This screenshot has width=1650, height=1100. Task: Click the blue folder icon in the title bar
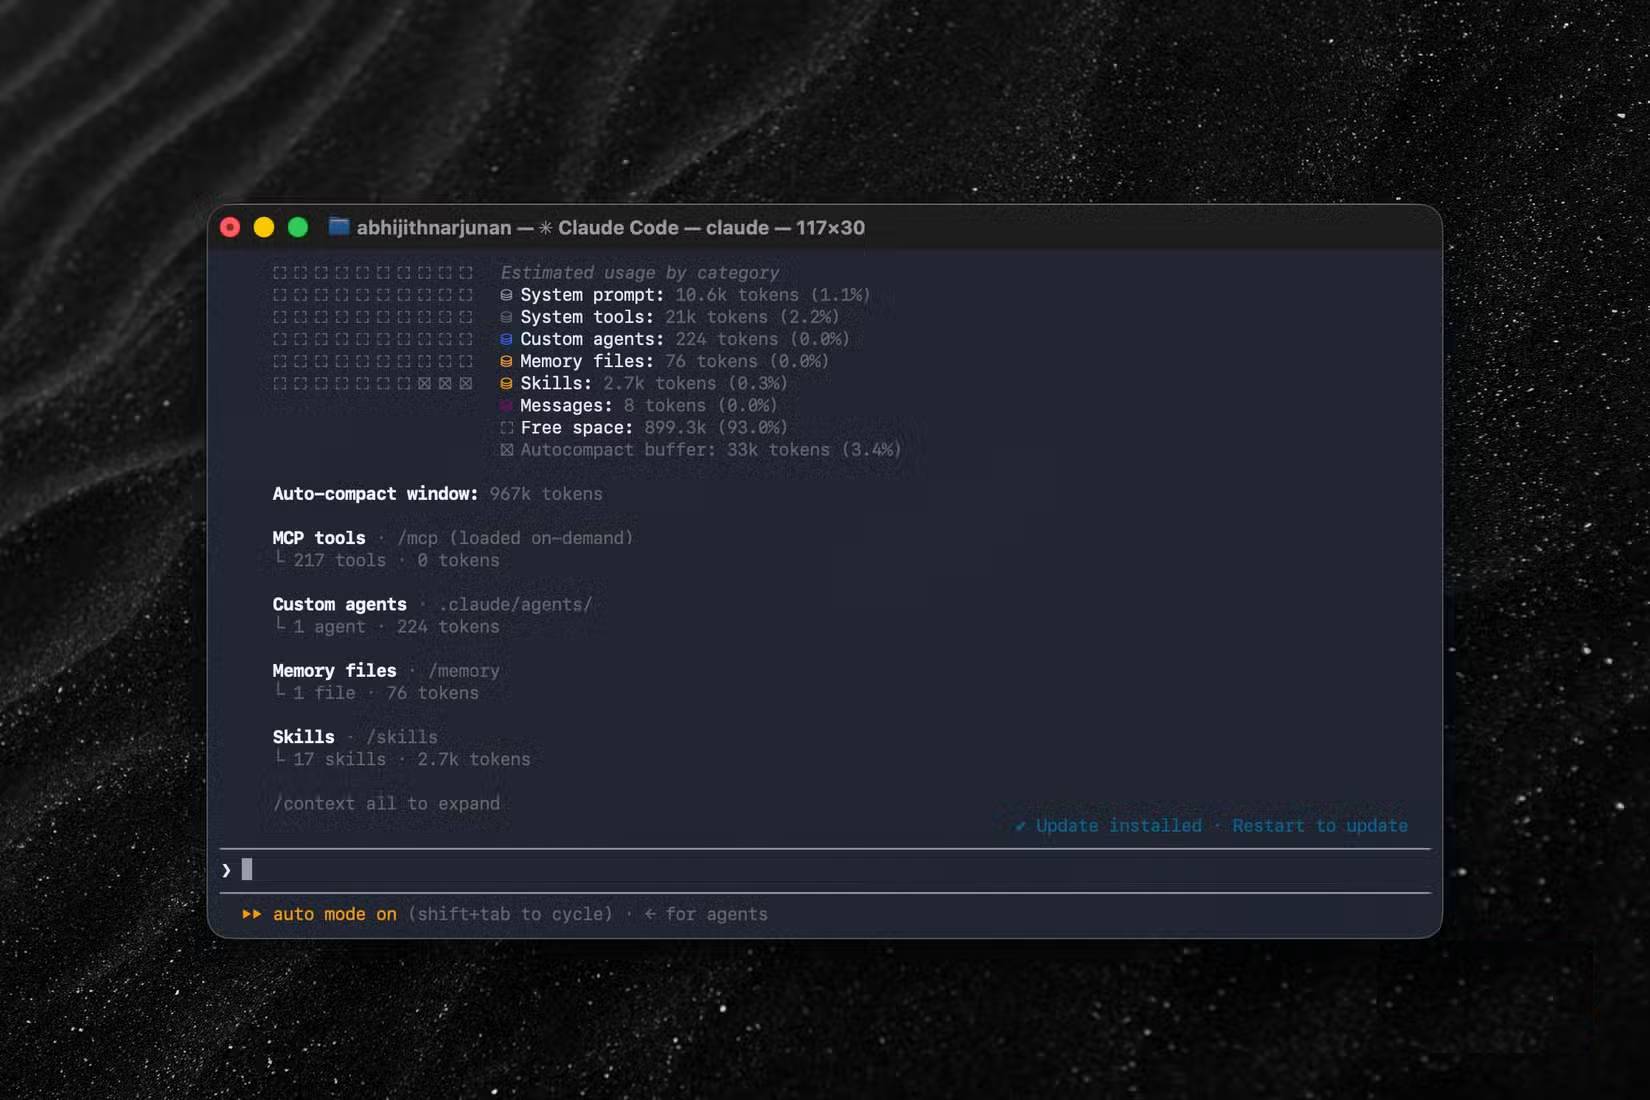tap(339, 227)
